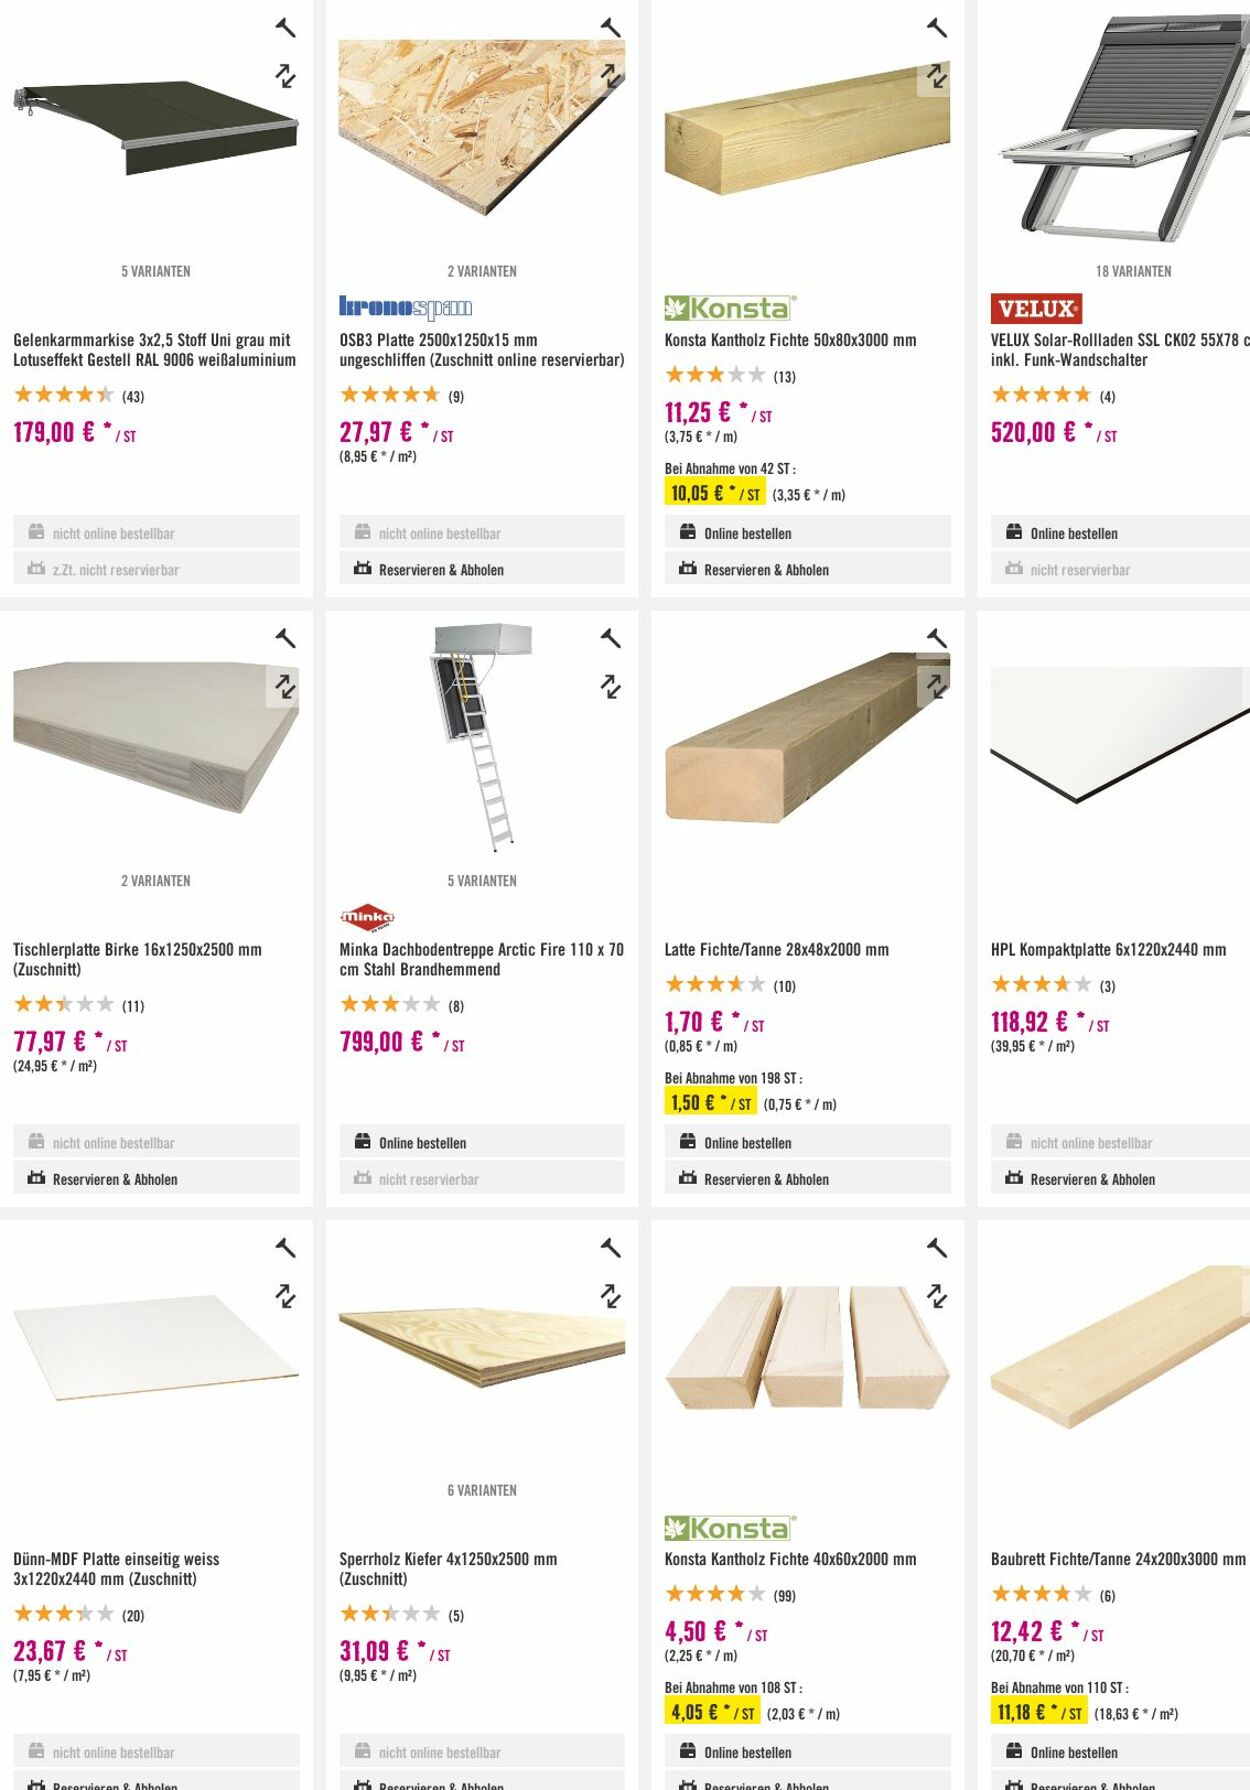This screenshot has width=1250, height=1790.
Task: Open the Minka brand logo
Action: tap(367, 917)
